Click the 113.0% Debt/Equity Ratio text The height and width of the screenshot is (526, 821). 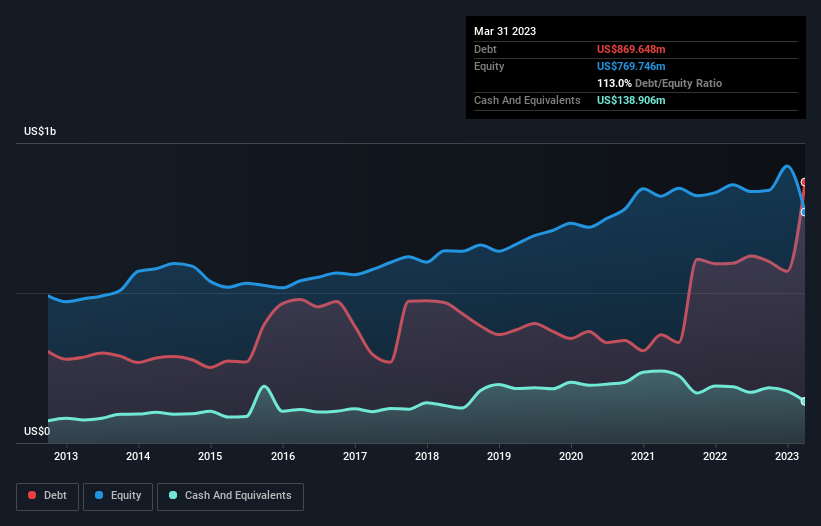click(x=659, y=83)
